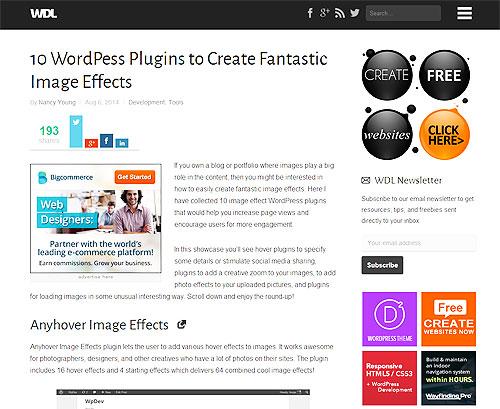Open the Tools category link
The image size is (500, 409).
coord(176,102)
